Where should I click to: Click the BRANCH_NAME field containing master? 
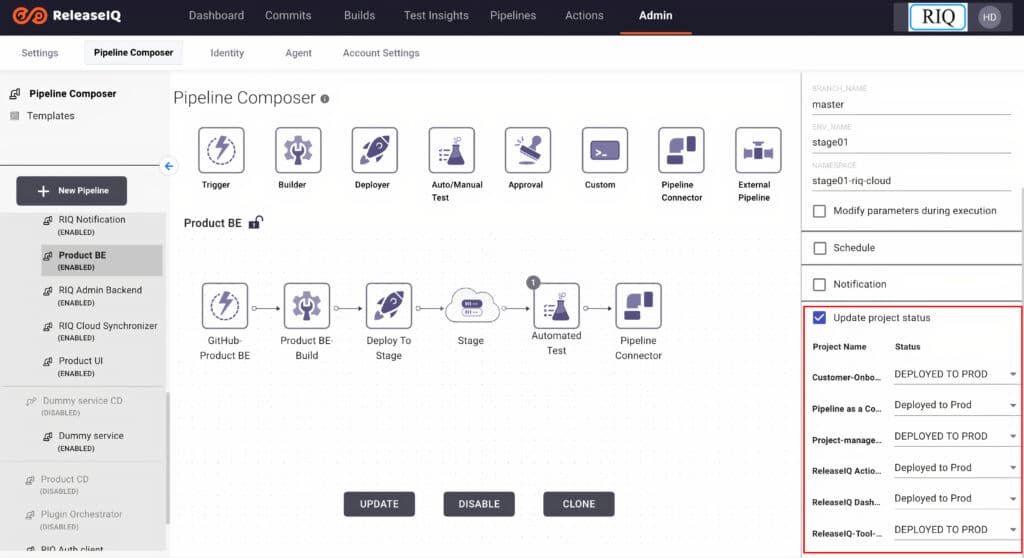click(911, 105)
